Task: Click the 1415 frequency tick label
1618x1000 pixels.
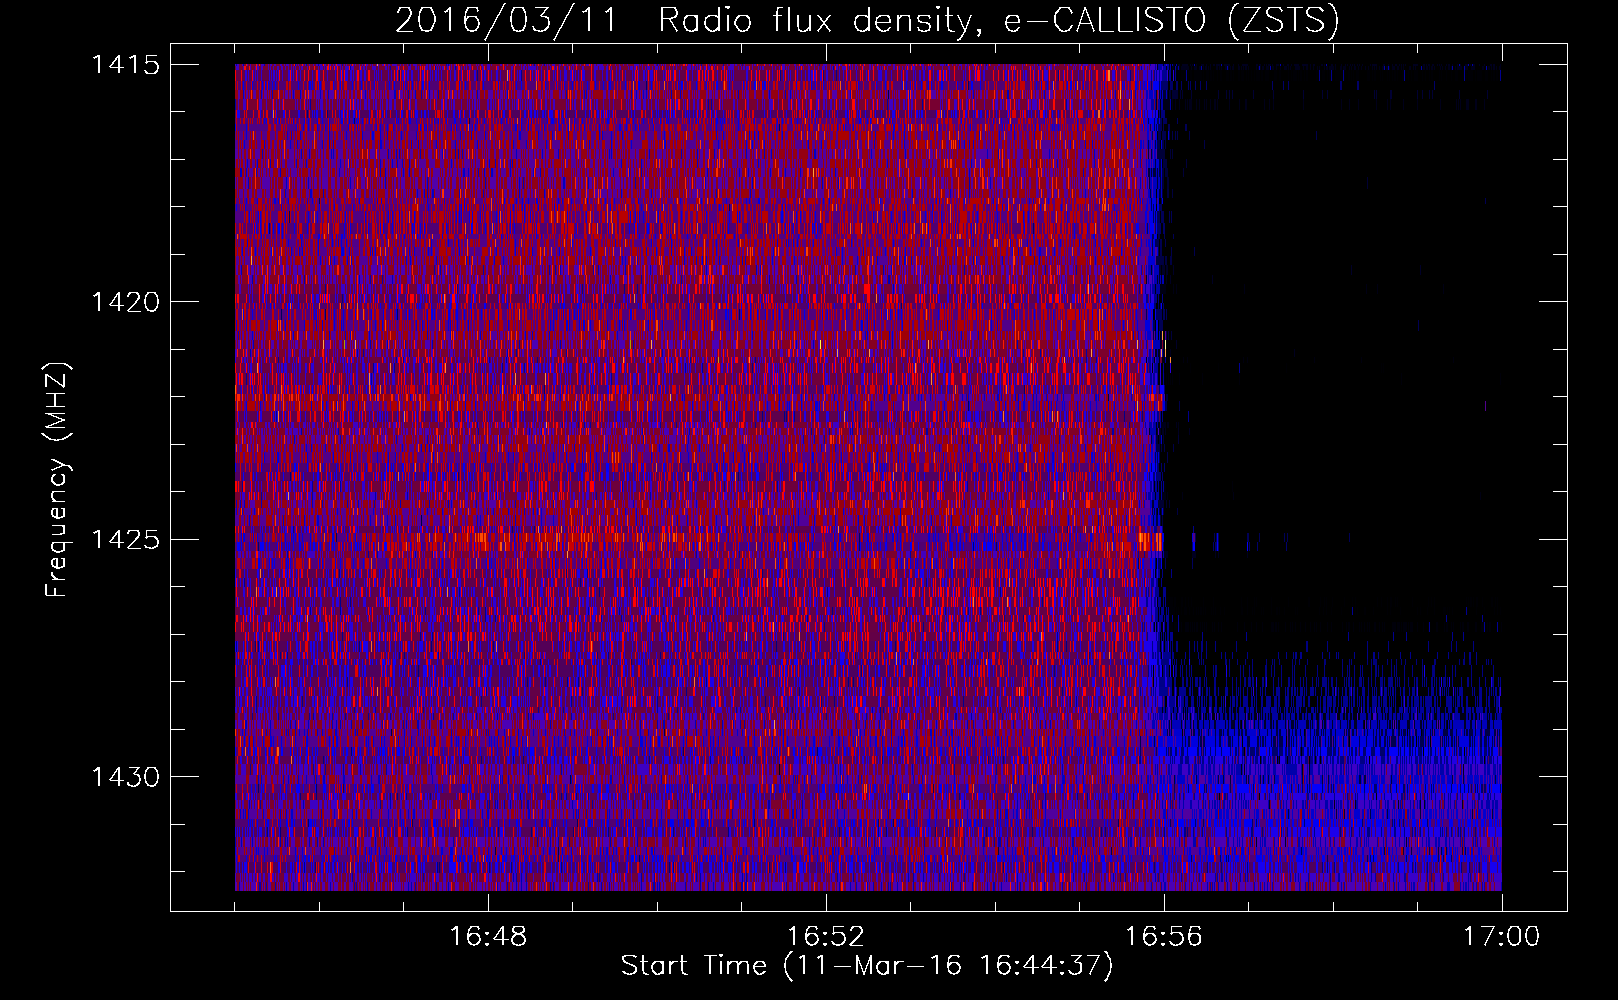Action: (x=126, y=65)
